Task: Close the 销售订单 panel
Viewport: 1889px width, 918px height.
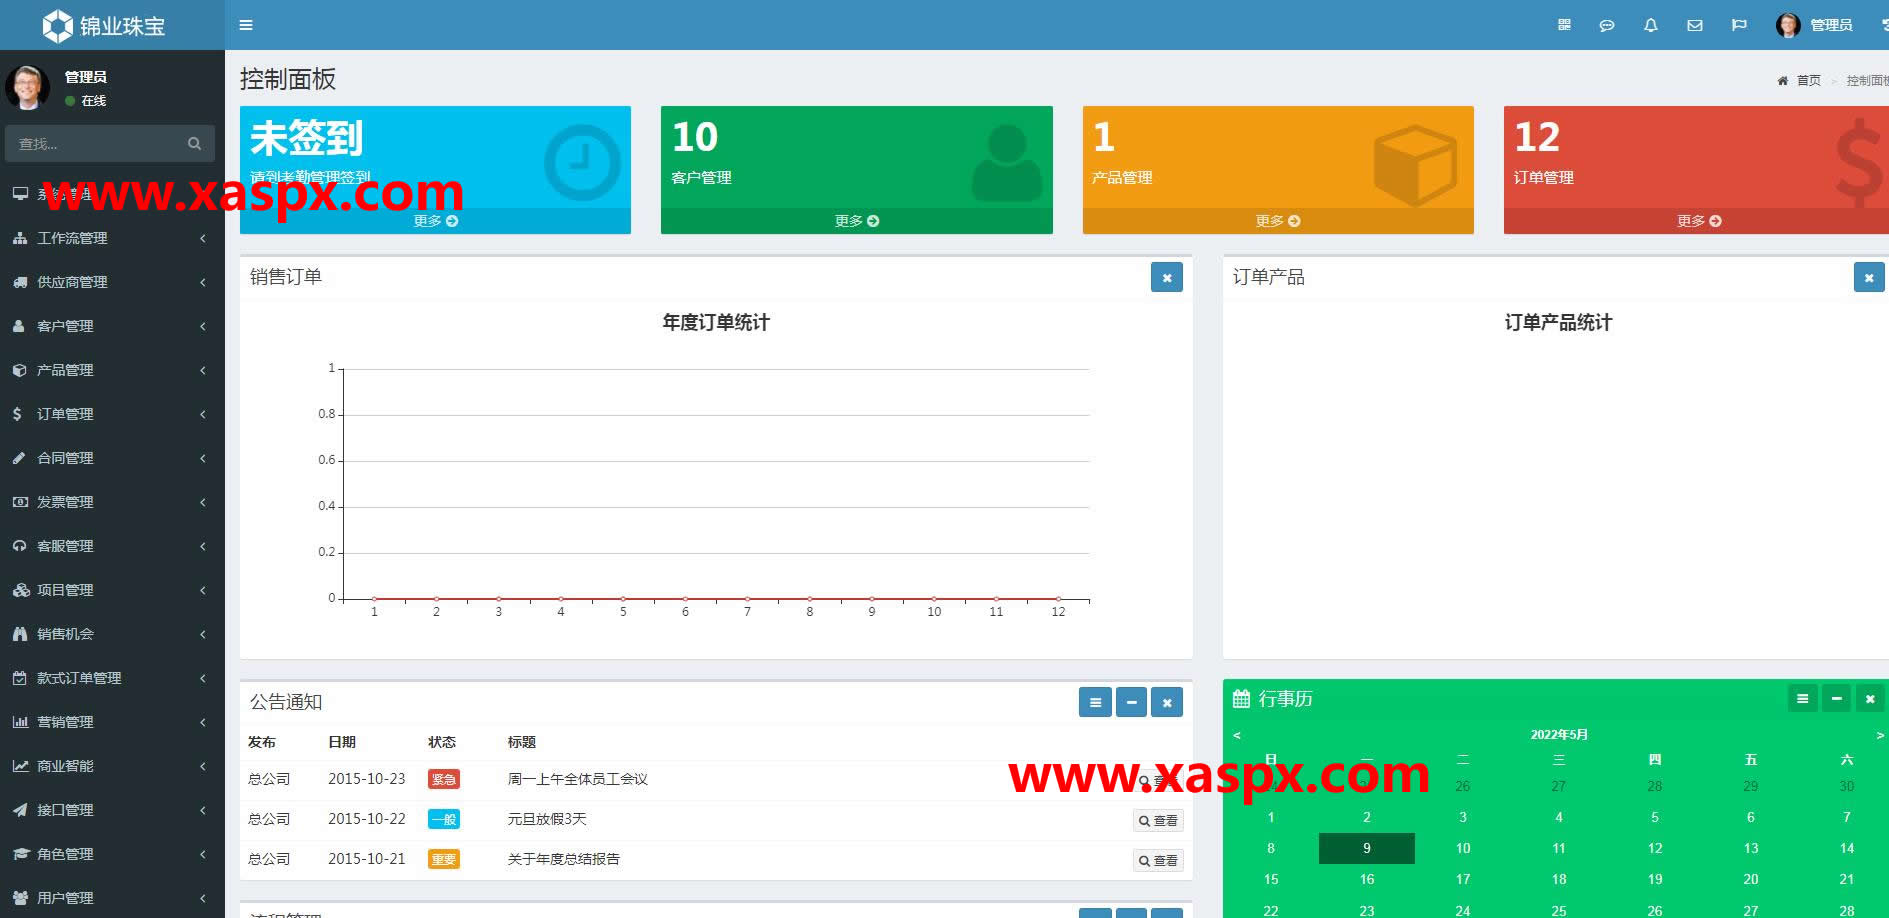Action: [x=1167, y=278]
